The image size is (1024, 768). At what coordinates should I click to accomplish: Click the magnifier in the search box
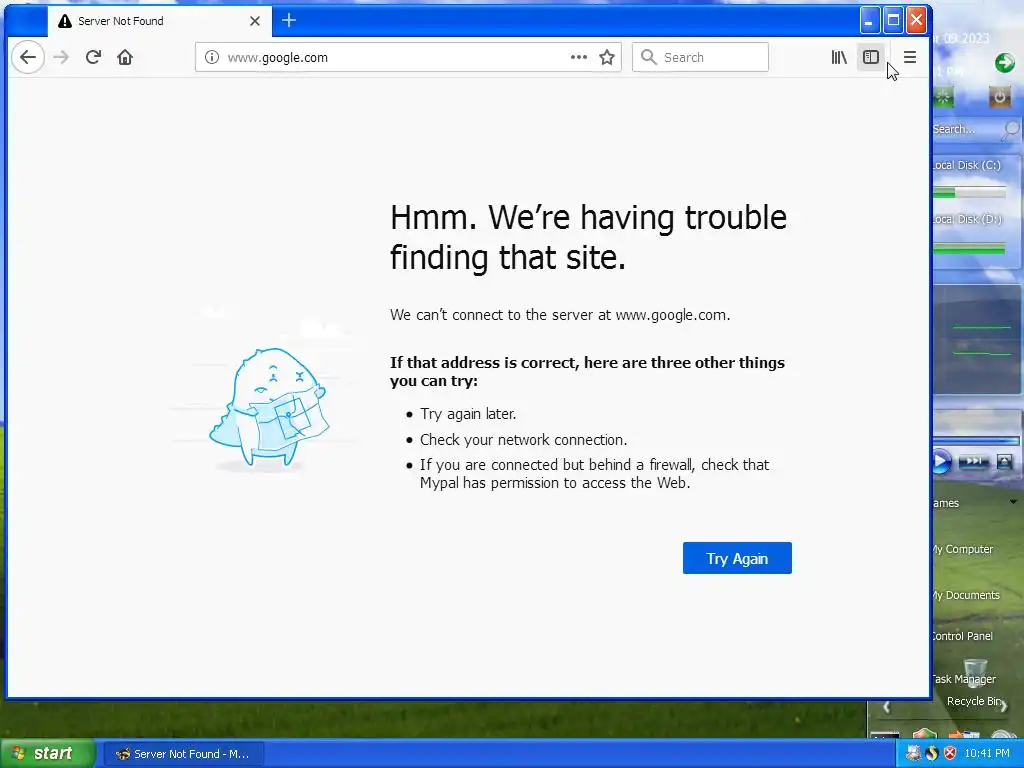(648, 57)
